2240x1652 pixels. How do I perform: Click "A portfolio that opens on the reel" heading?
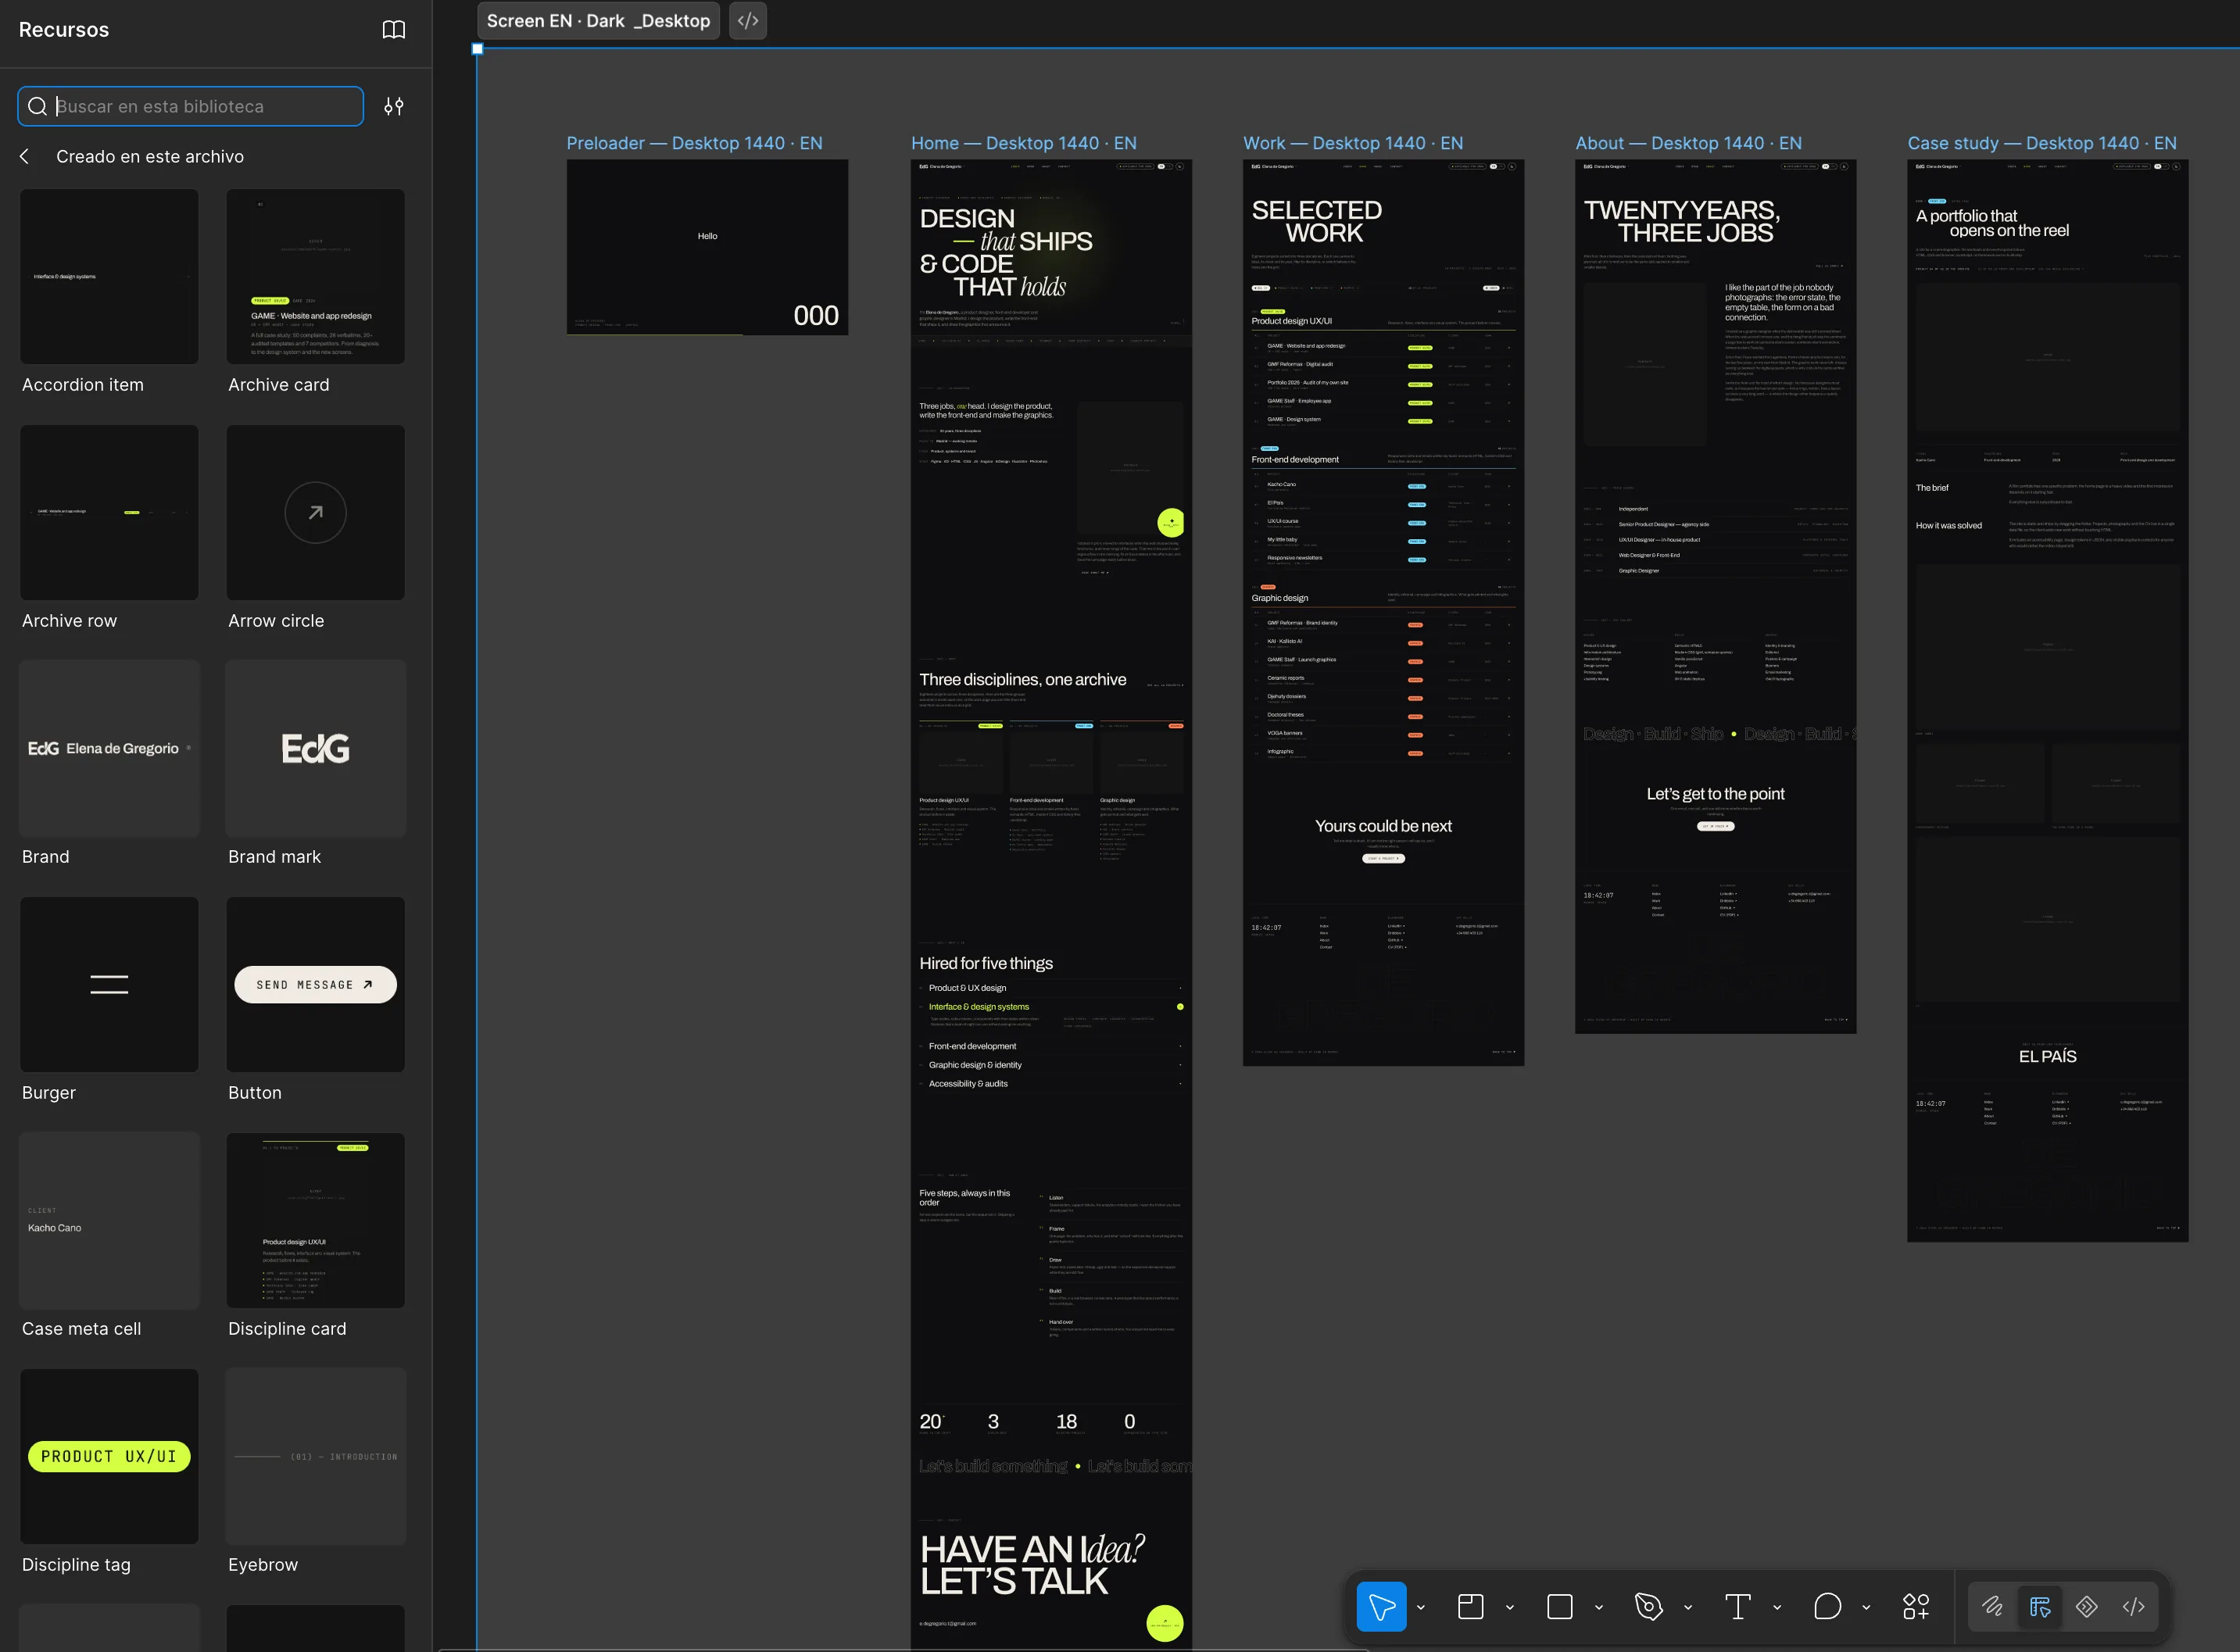pyautogui.click(x=1992, y=223)
